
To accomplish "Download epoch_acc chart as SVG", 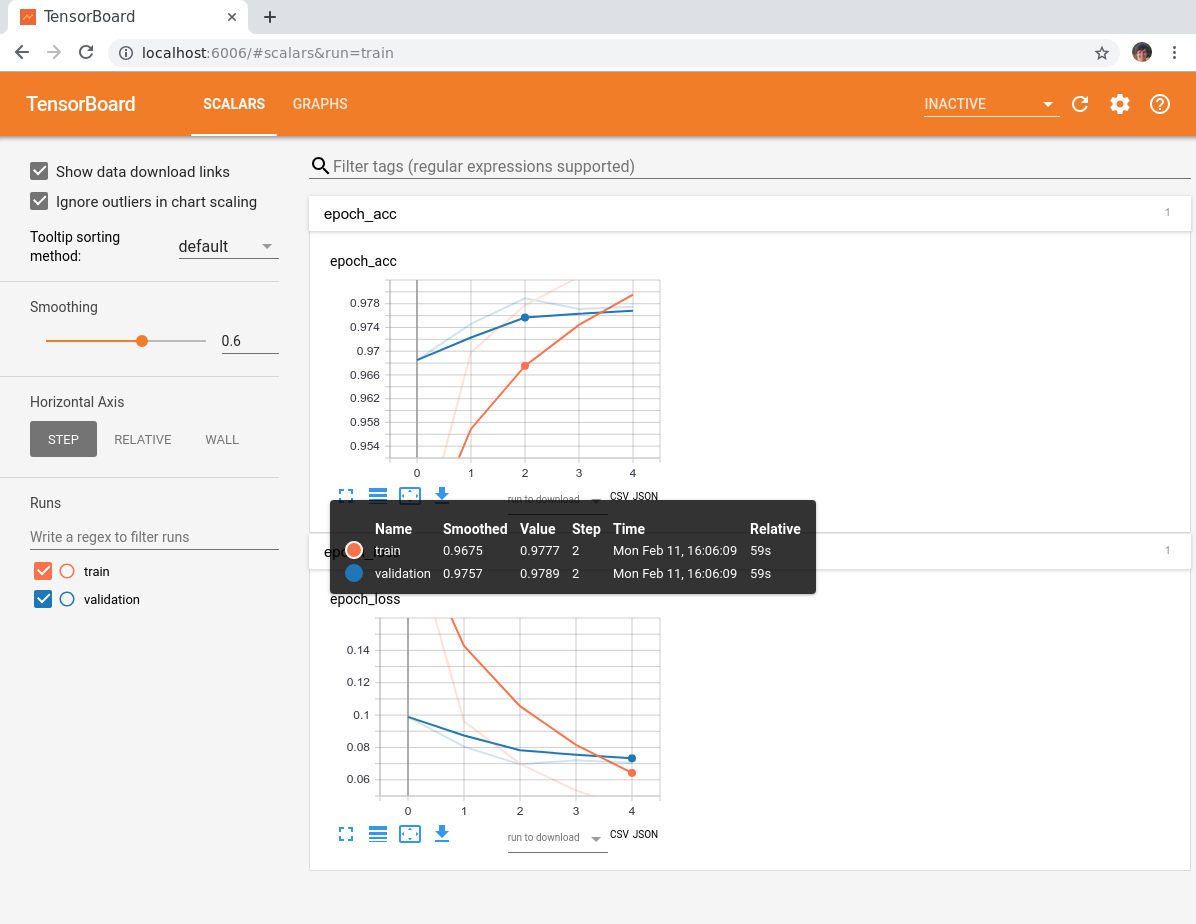I will click(x=442, y=495).
